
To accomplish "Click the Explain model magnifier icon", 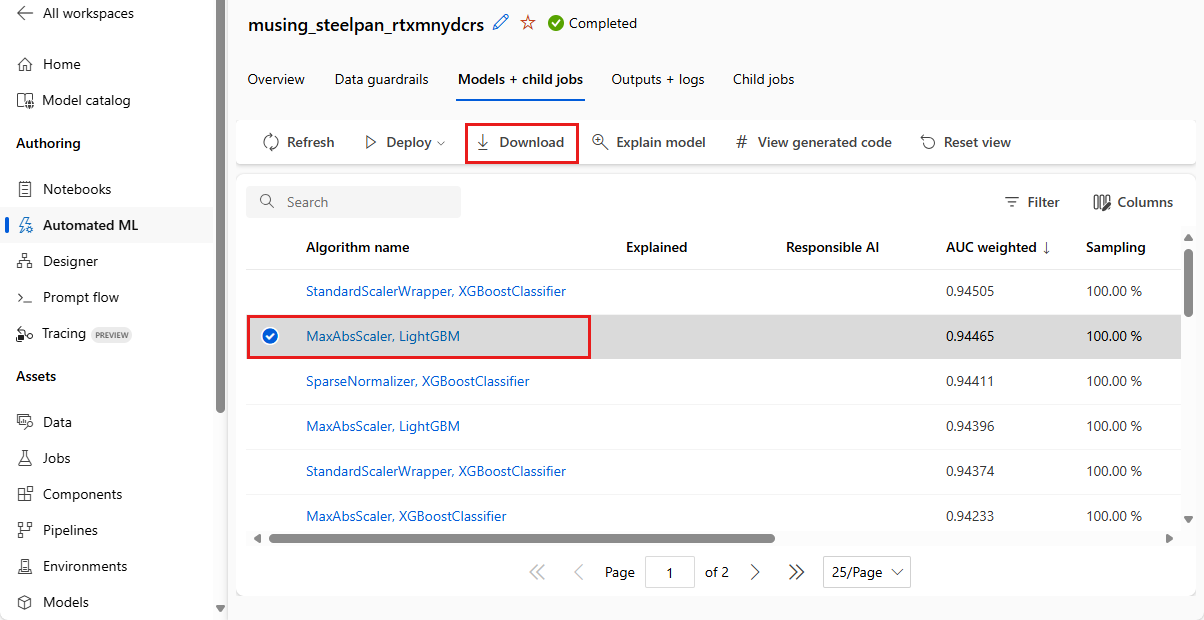I will pos(600,142).
